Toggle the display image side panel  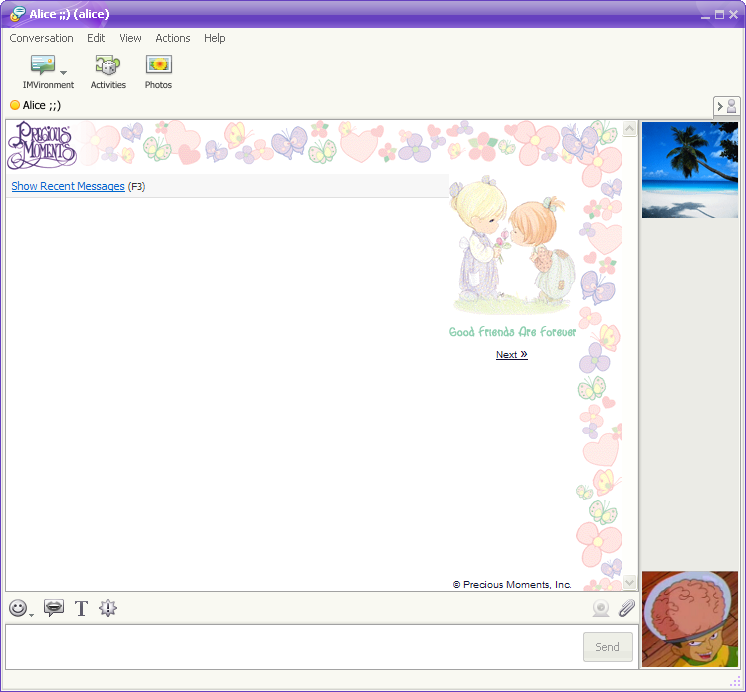(726, 106)
